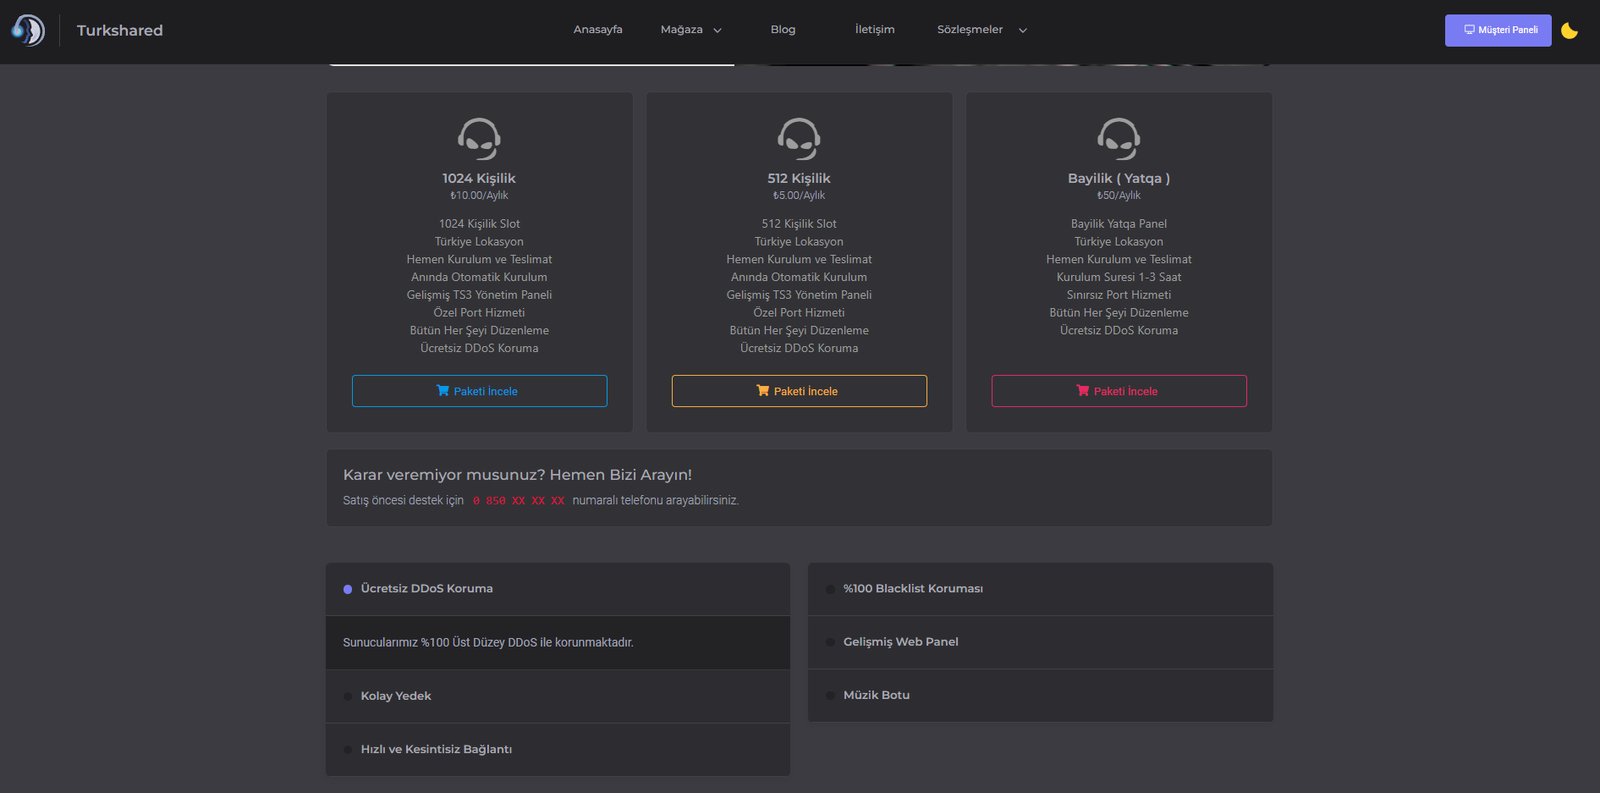The image size is (1600, 793).
Task: Expand the Sözleşmeler dropdown menu
Action: click(981, 30)
